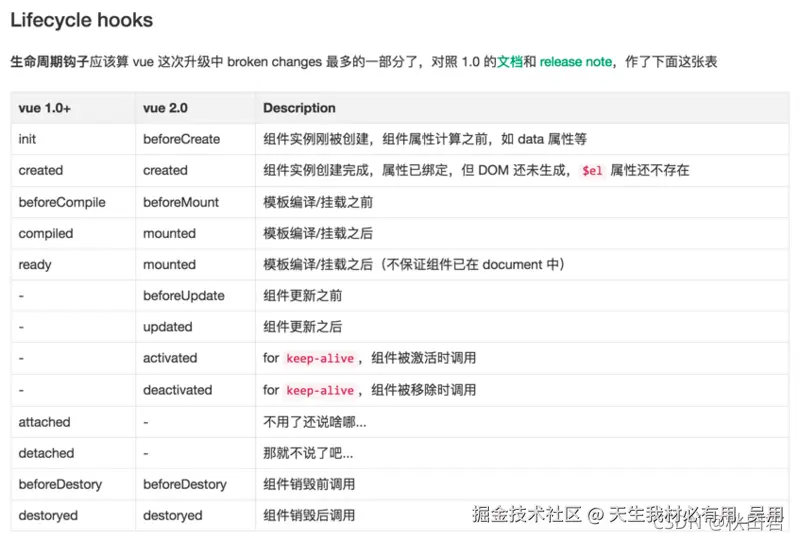This screenshot has width=800, height=540.
Task: Click the 属性还不存在 text after $el
Action: click(650, 170)
